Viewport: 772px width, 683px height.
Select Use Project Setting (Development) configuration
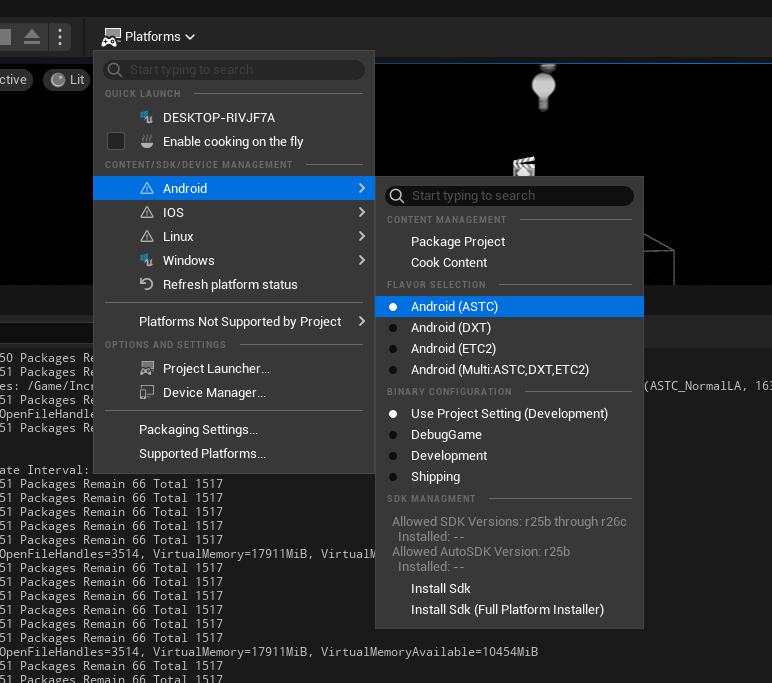click(509, 414)
